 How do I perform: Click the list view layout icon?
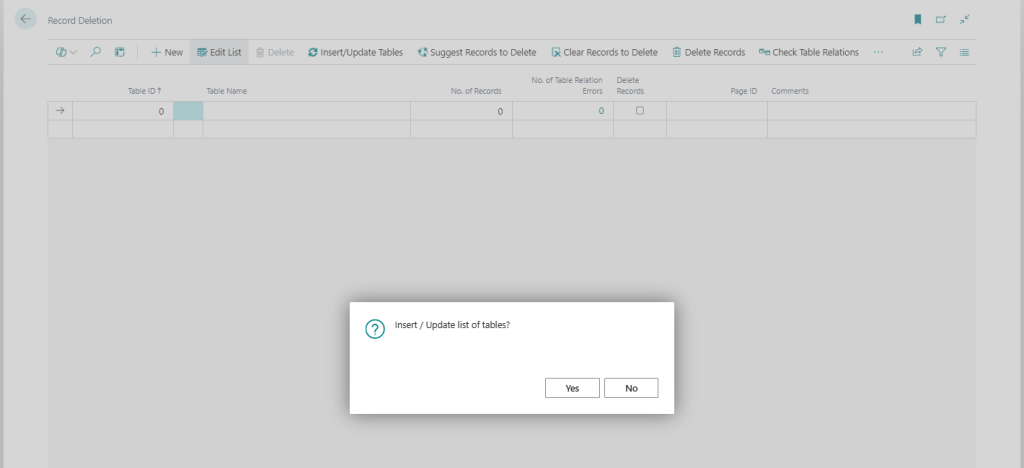(964, 52)
